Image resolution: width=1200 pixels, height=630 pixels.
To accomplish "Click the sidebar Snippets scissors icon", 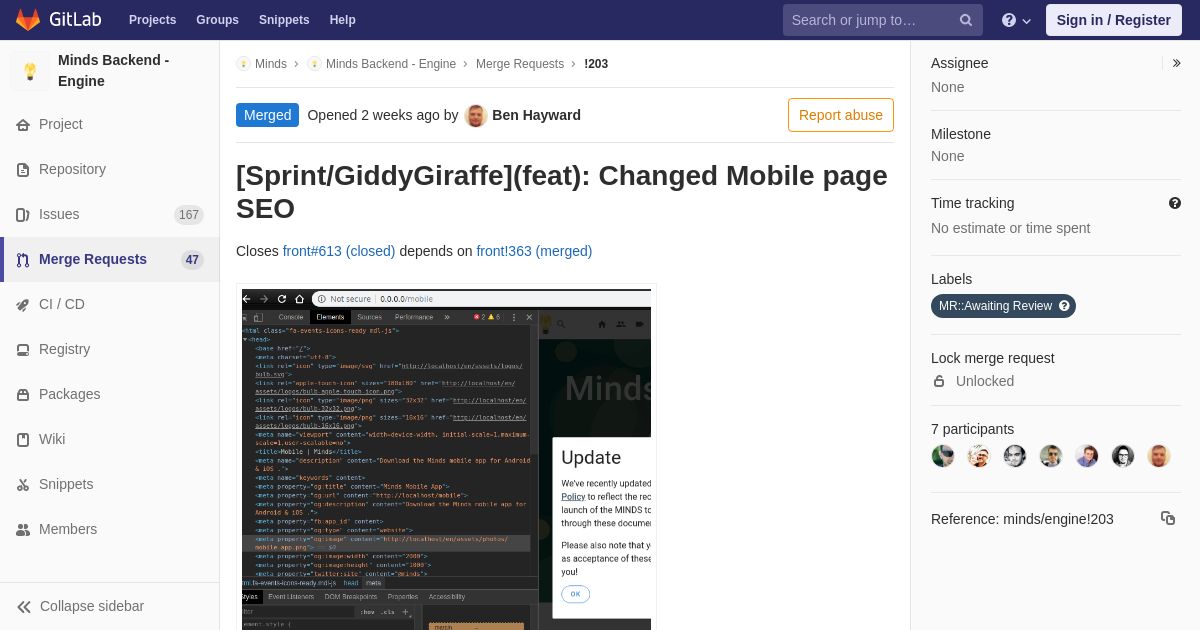I will click(23, 485).
